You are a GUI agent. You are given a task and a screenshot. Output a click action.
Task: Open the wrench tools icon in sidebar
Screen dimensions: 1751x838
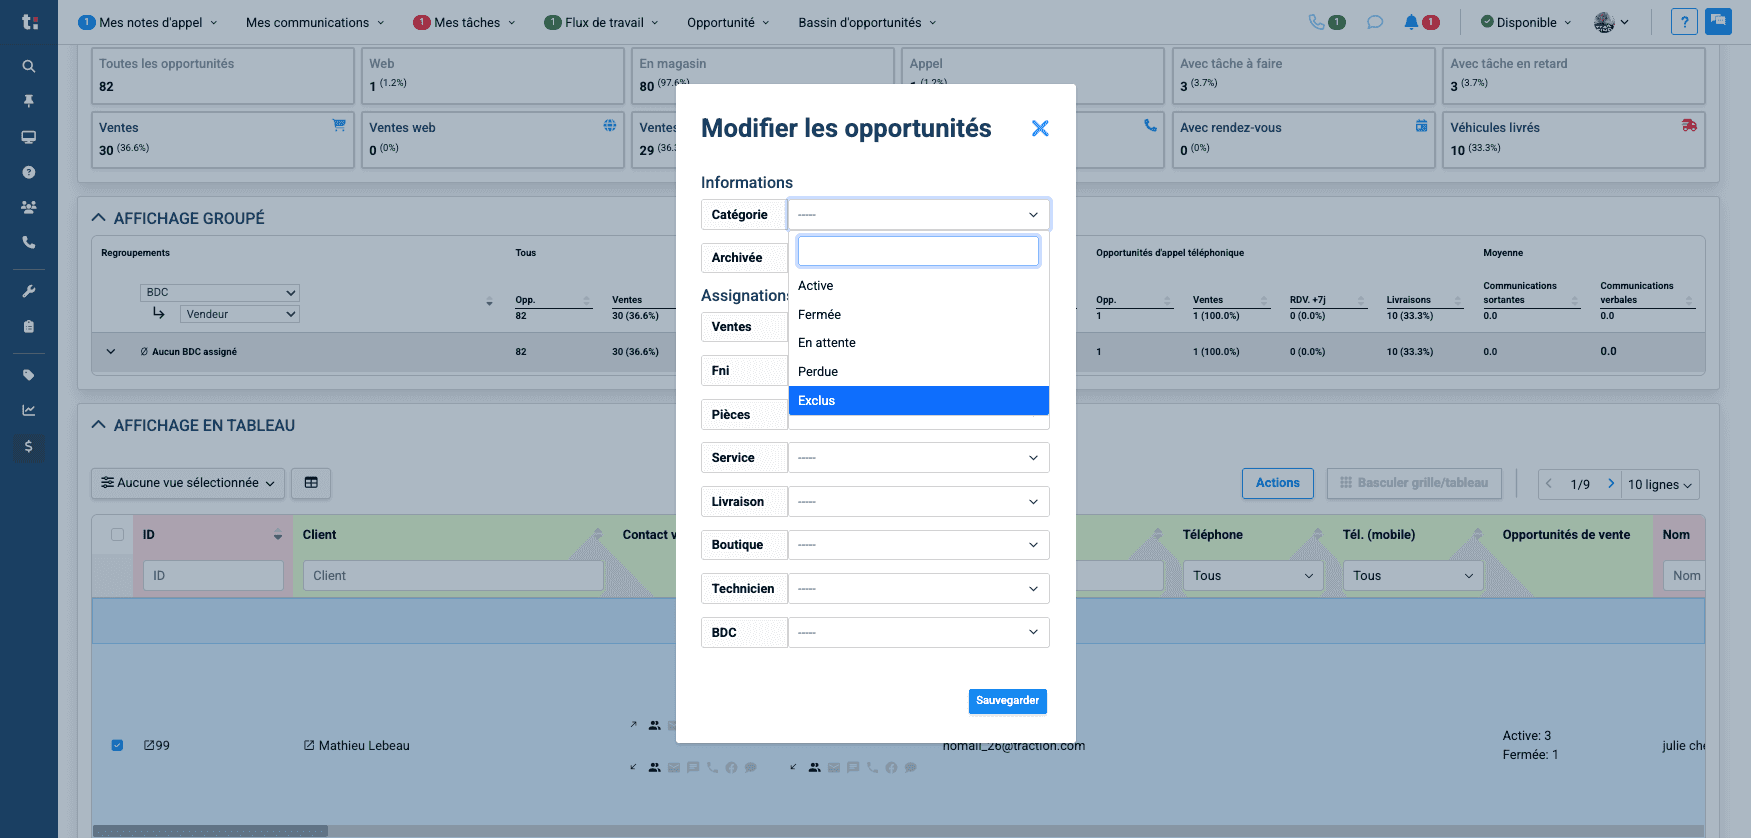[x=29, y=291]
